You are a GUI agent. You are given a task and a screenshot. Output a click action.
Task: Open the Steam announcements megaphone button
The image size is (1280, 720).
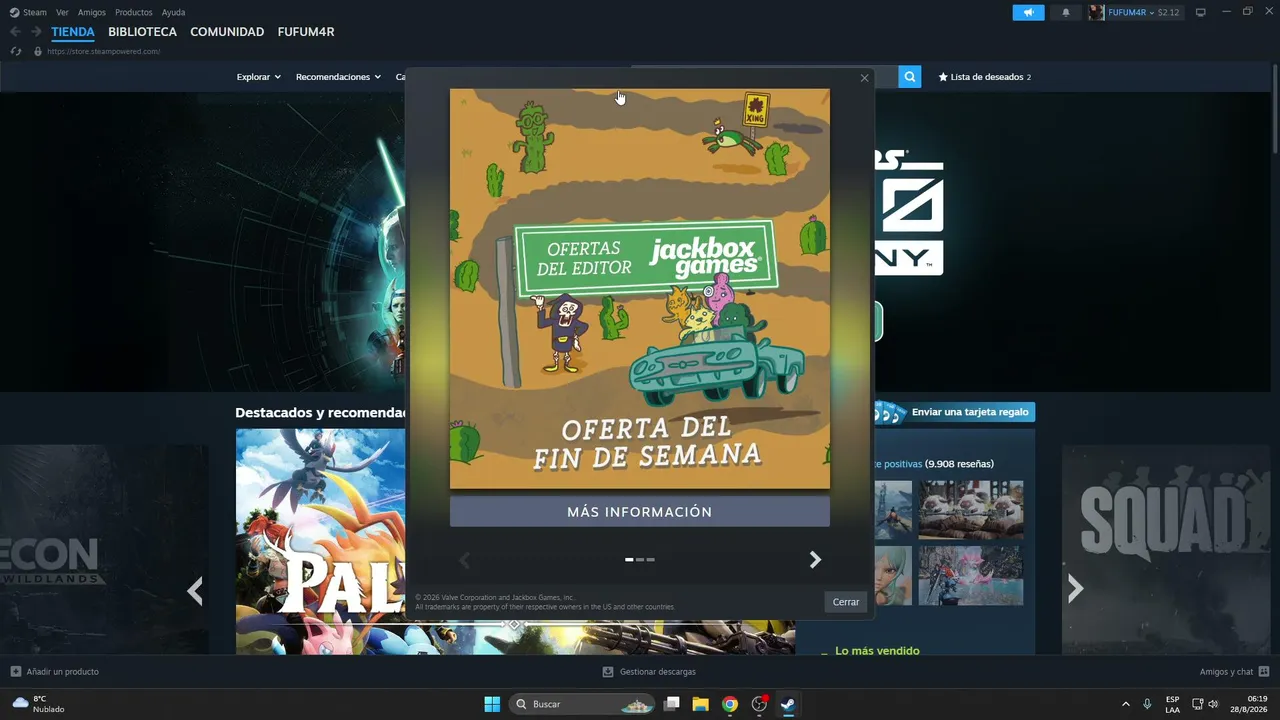click(1028, 12)
